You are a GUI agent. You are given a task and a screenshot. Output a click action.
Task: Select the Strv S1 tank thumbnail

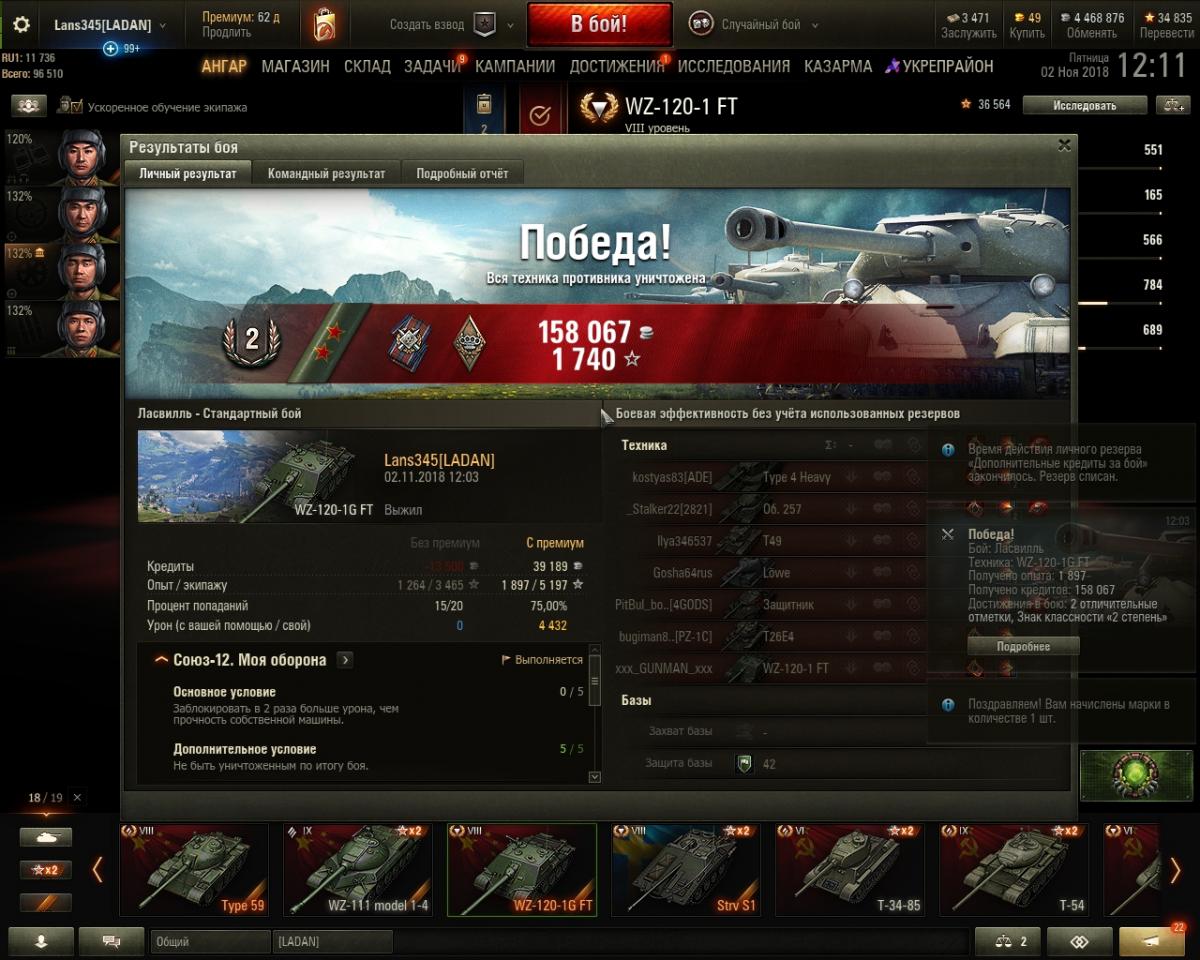point(686,869)
